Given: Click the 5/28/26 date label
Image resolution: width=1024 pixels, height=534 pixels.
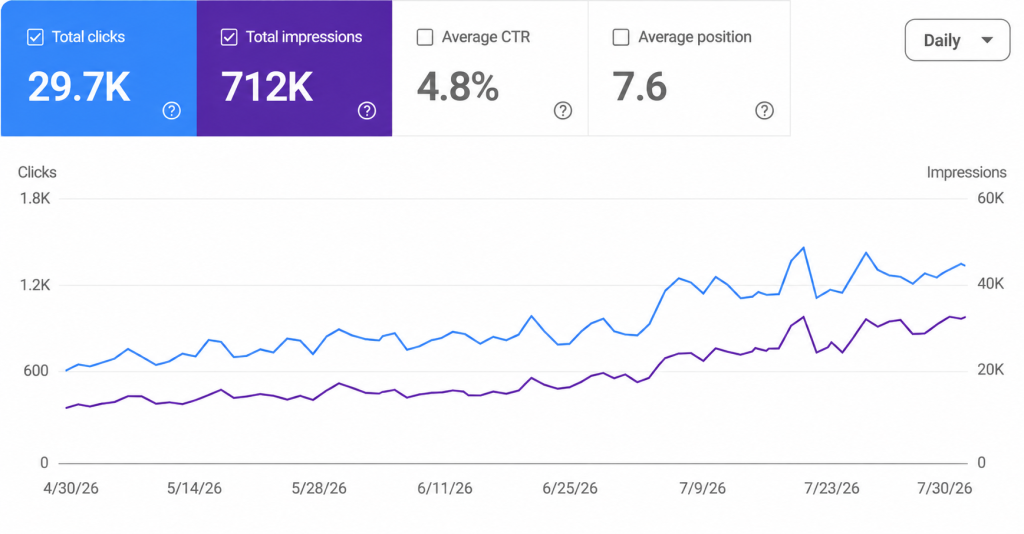Looking at the screenshot, I should (x=319, y=488).
